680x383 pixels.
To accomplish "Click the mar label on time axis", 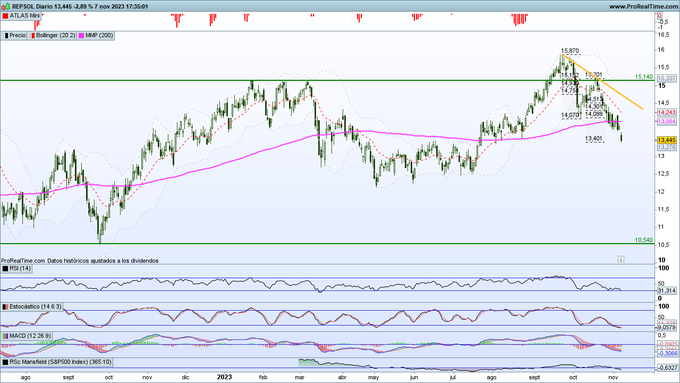I will click(x=300, y=377).
